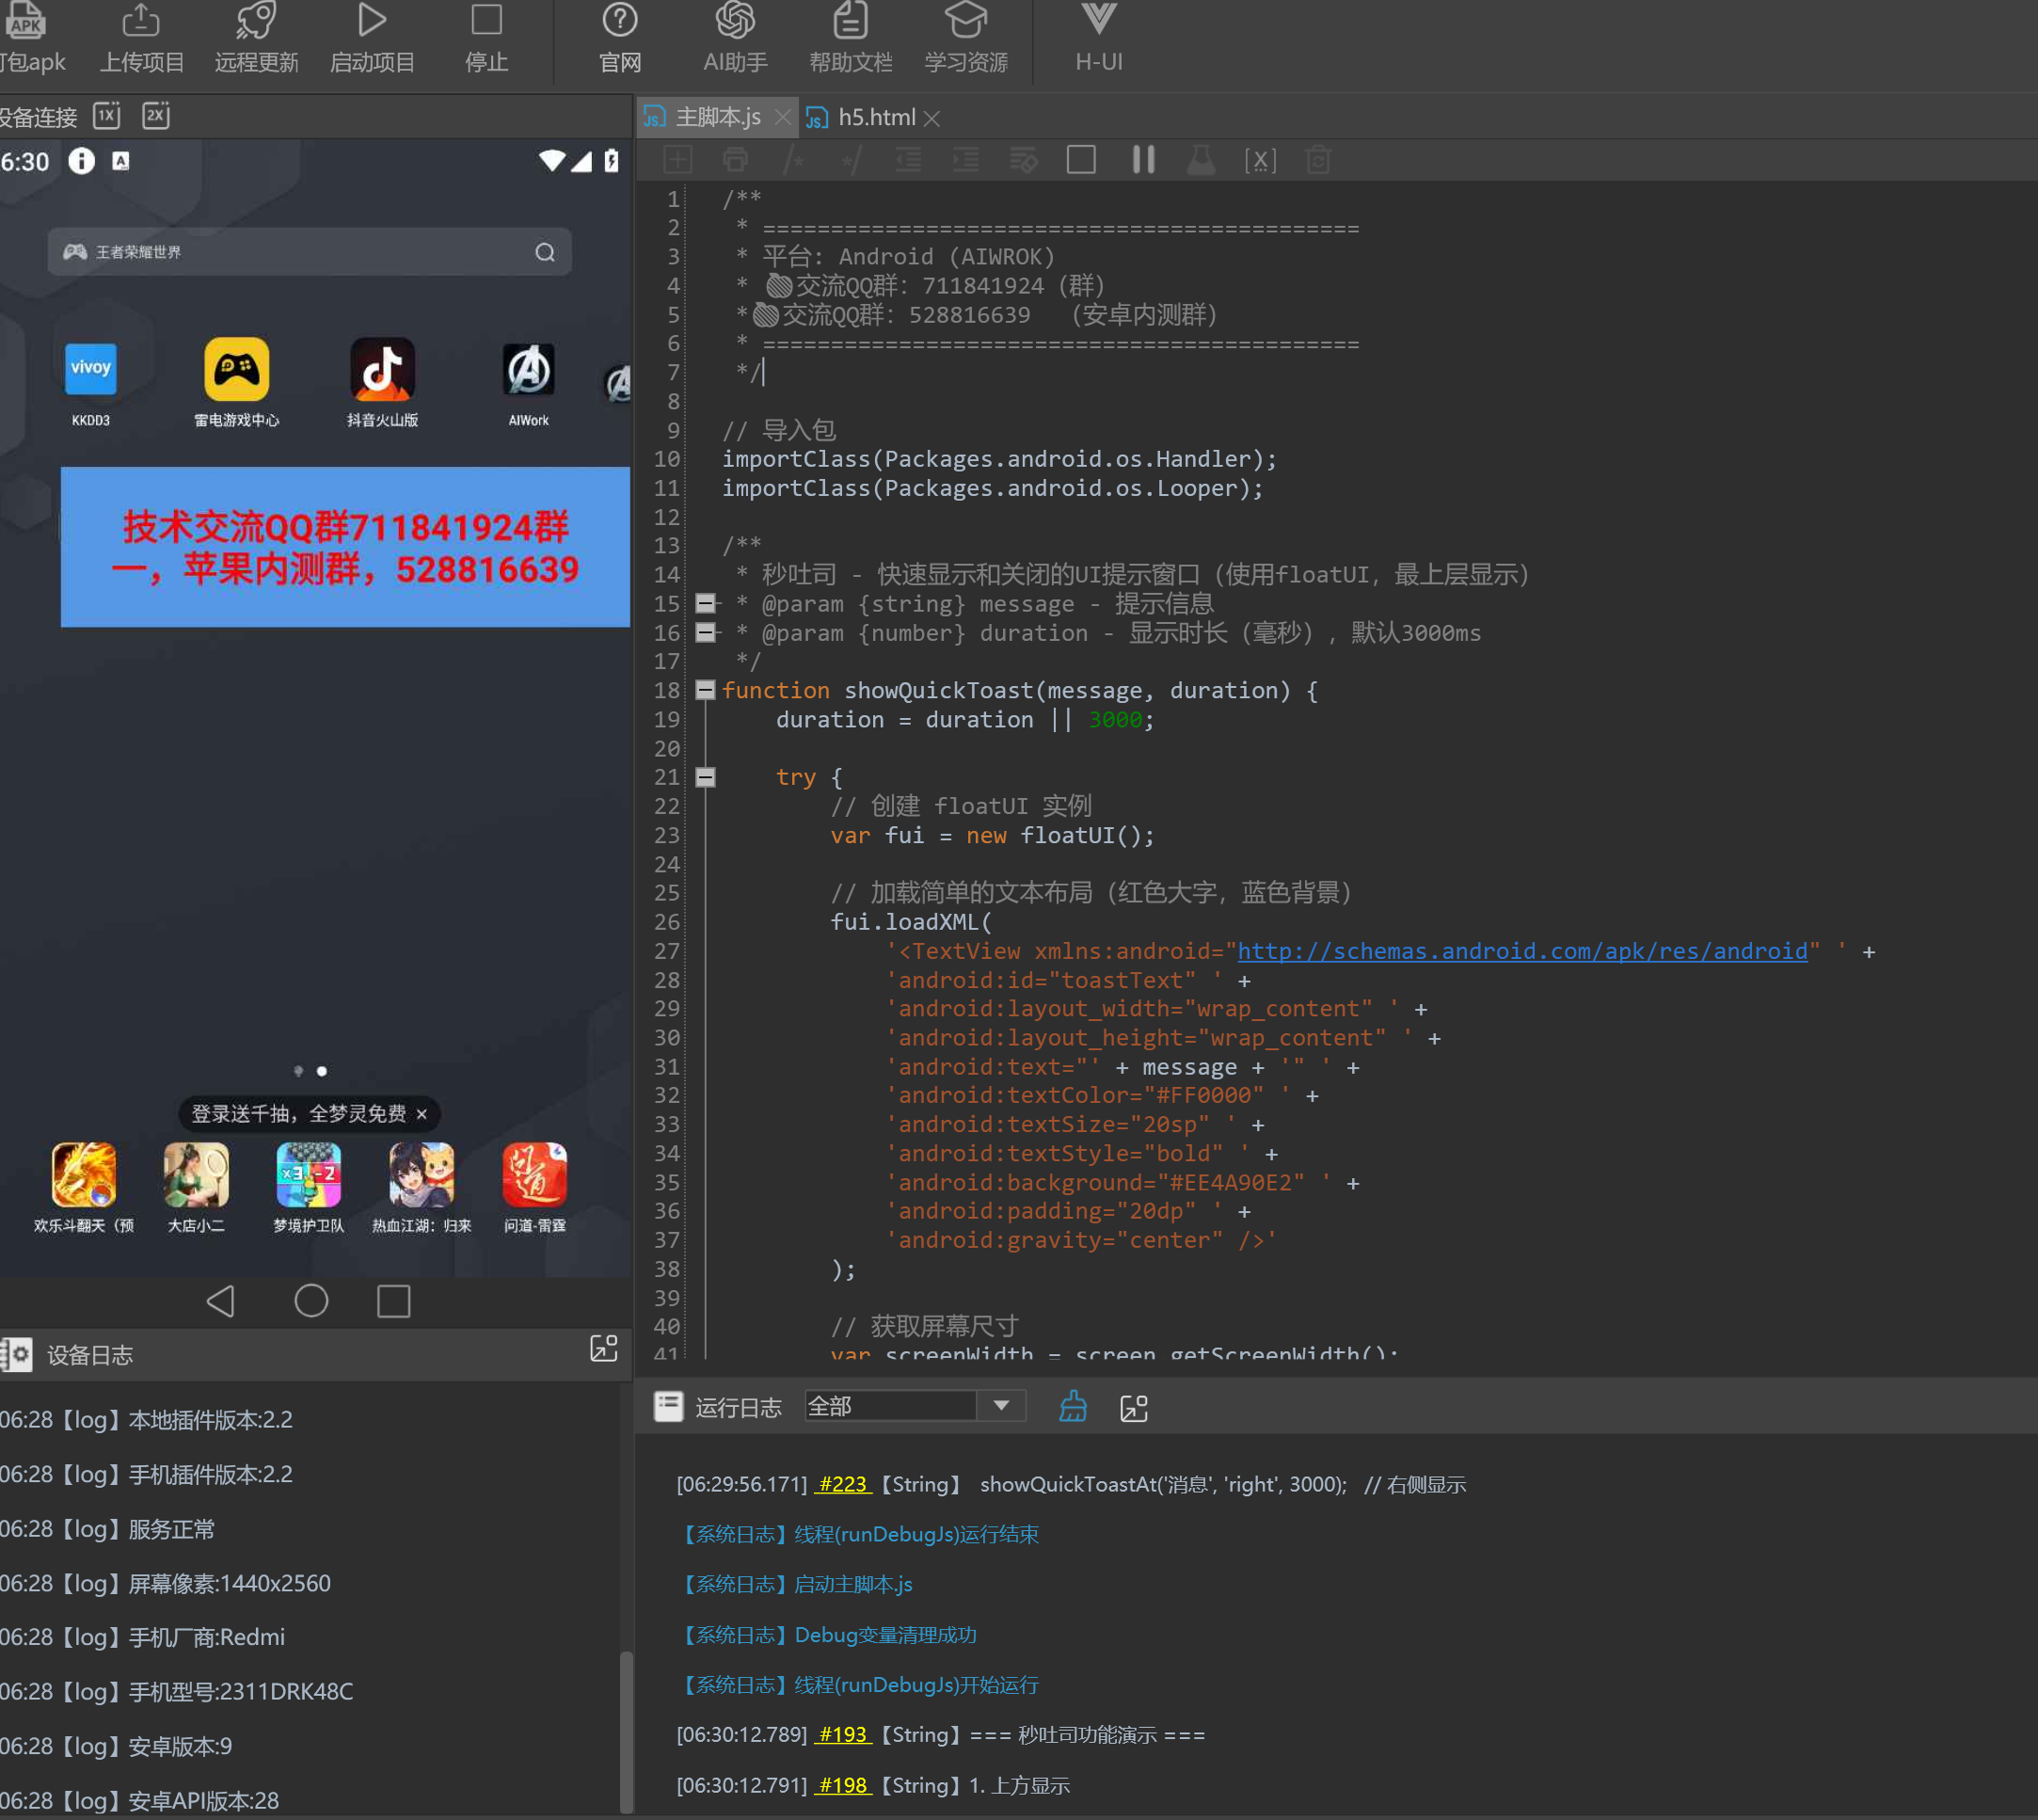
Task: Open the AI助手 assistant
Action: pos(735,38)
